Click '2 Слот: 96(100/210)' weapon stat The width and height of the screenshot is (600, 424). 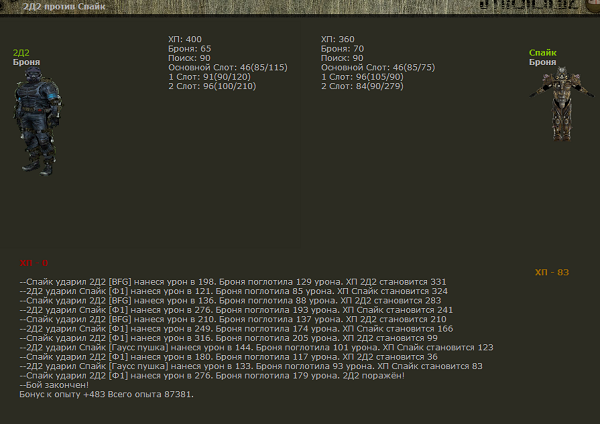(212, 85)
